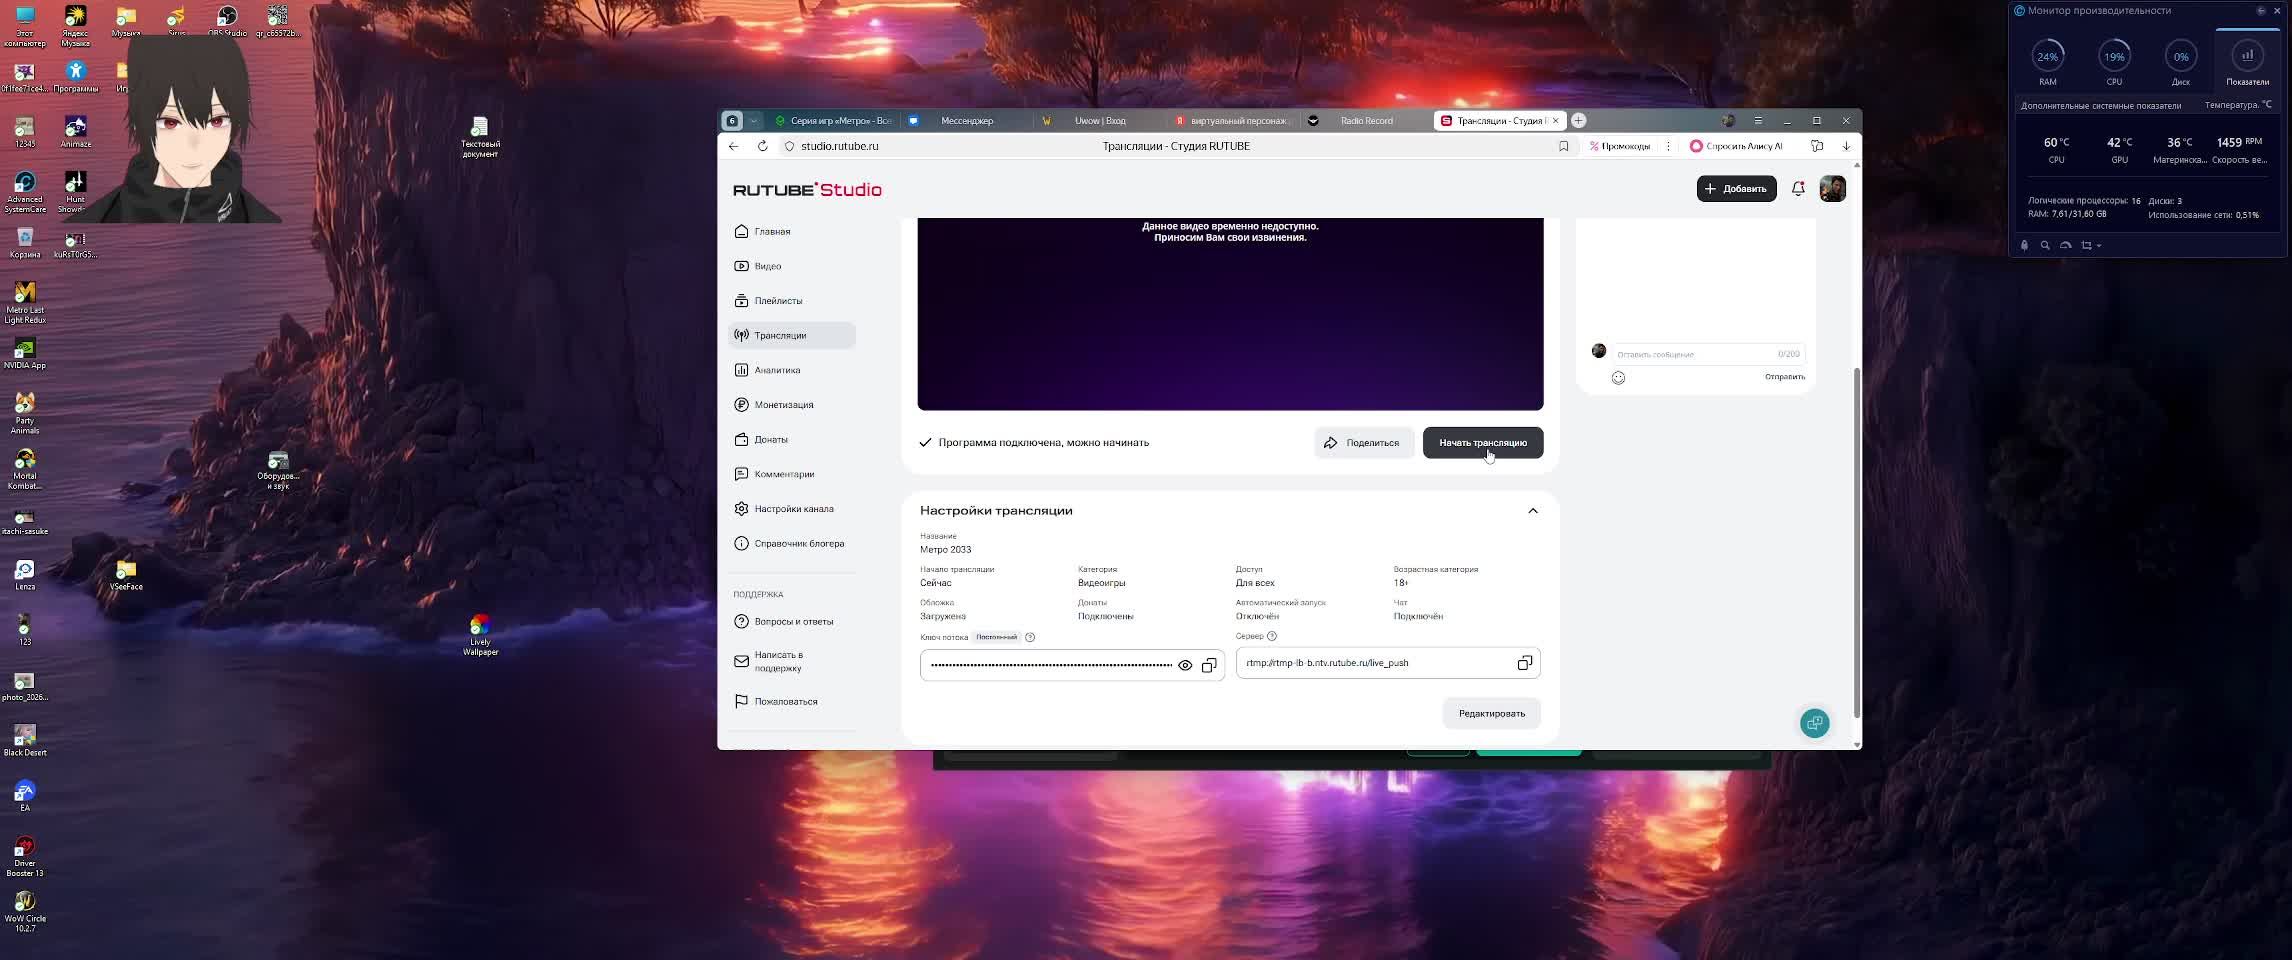Close the Трансляции browser tab

click(1555, 121)
